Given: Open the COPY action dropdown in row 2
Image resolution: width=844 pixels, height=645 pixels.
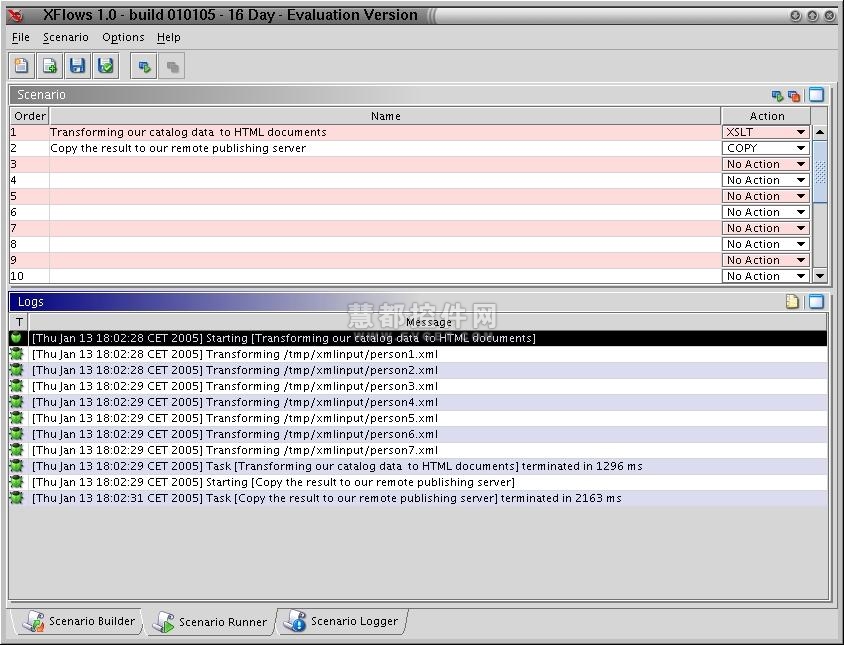Looking at the screenshot, I should click(765, 148).
